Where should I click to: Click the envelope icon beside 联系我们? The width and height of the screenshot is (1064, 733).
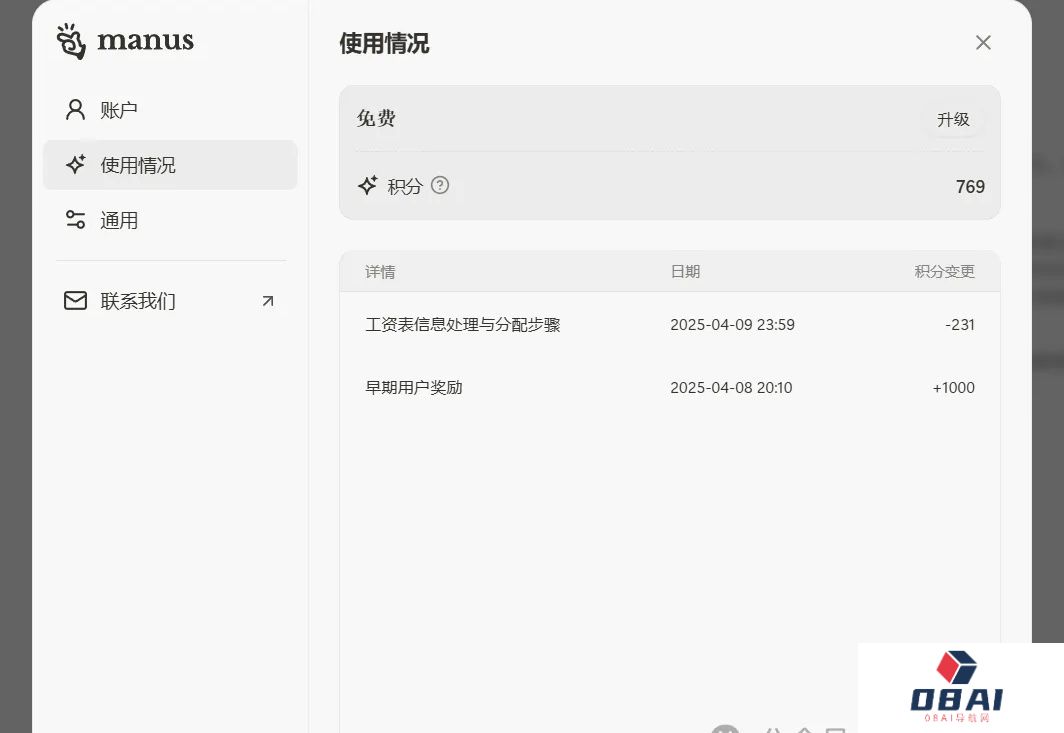(x=75, y=301)
